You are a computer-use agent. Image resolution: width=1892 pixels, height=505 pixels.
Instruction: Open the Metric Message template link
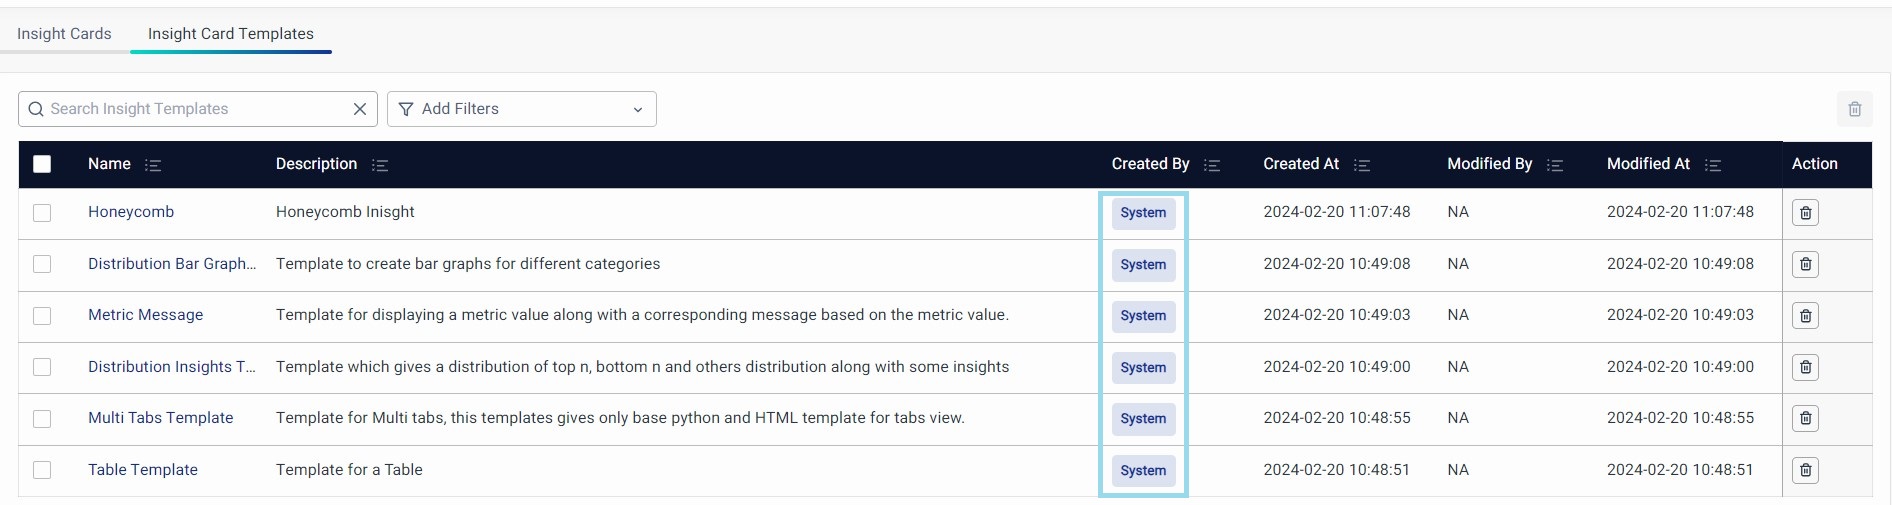[145, 315]
